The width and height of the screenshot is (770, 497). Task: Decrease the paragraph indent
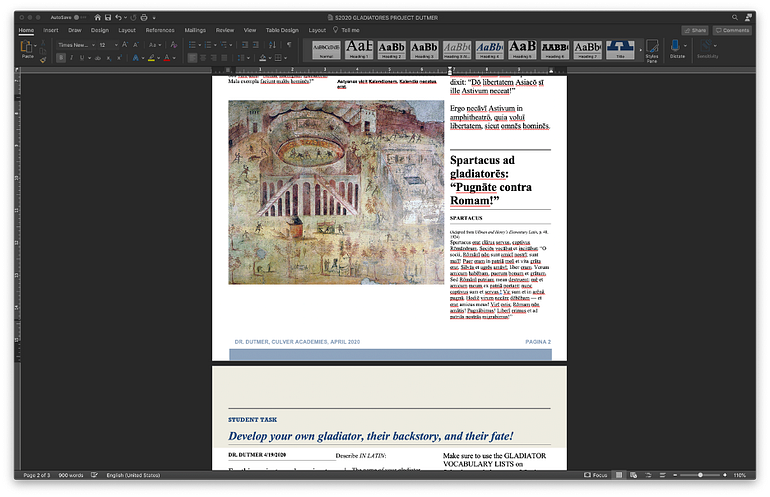[x=245, y=45]
